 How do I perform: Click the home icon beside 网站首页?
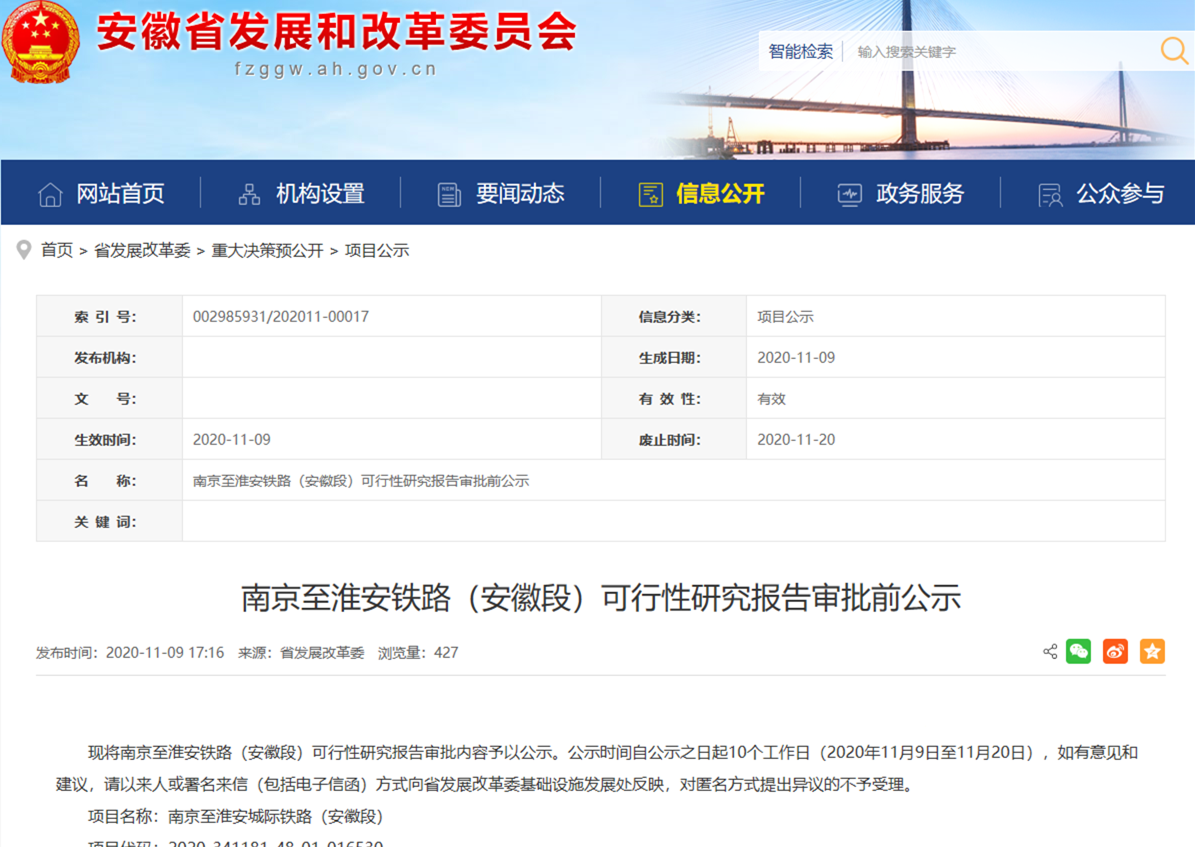point(50,194)
